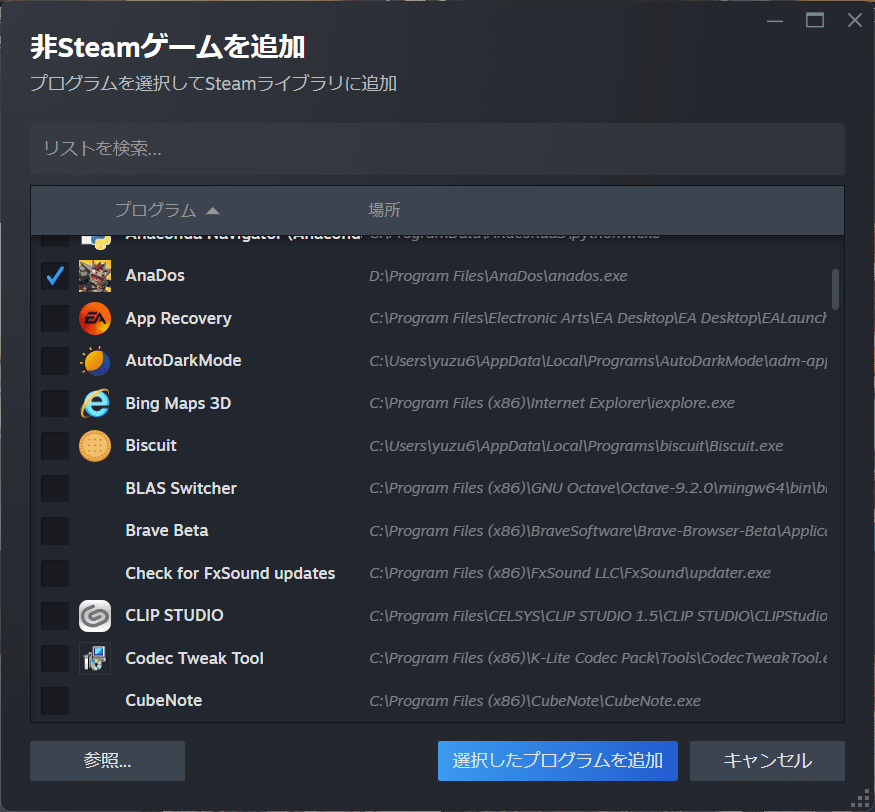The image size is (875, 812).
Task: Check the Brave Beta checkbox
Action: [x=55, y=531]
